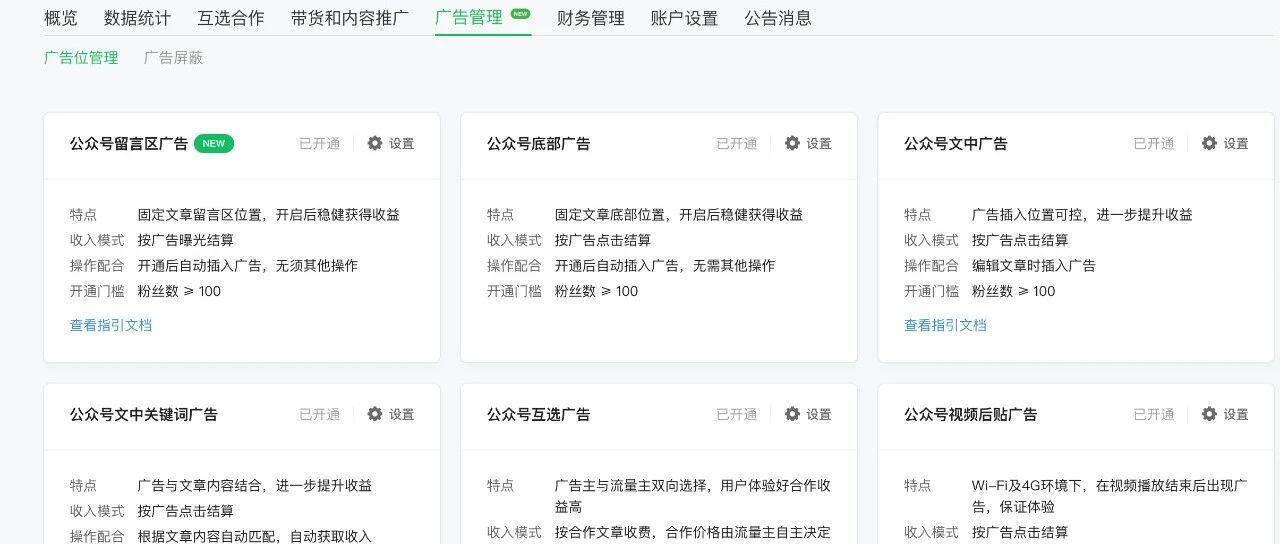The width and height of the screenshot is (1280, 544).
Task: Open 设置 for 公众号视频后贴广告
Action: (1235, 415)
